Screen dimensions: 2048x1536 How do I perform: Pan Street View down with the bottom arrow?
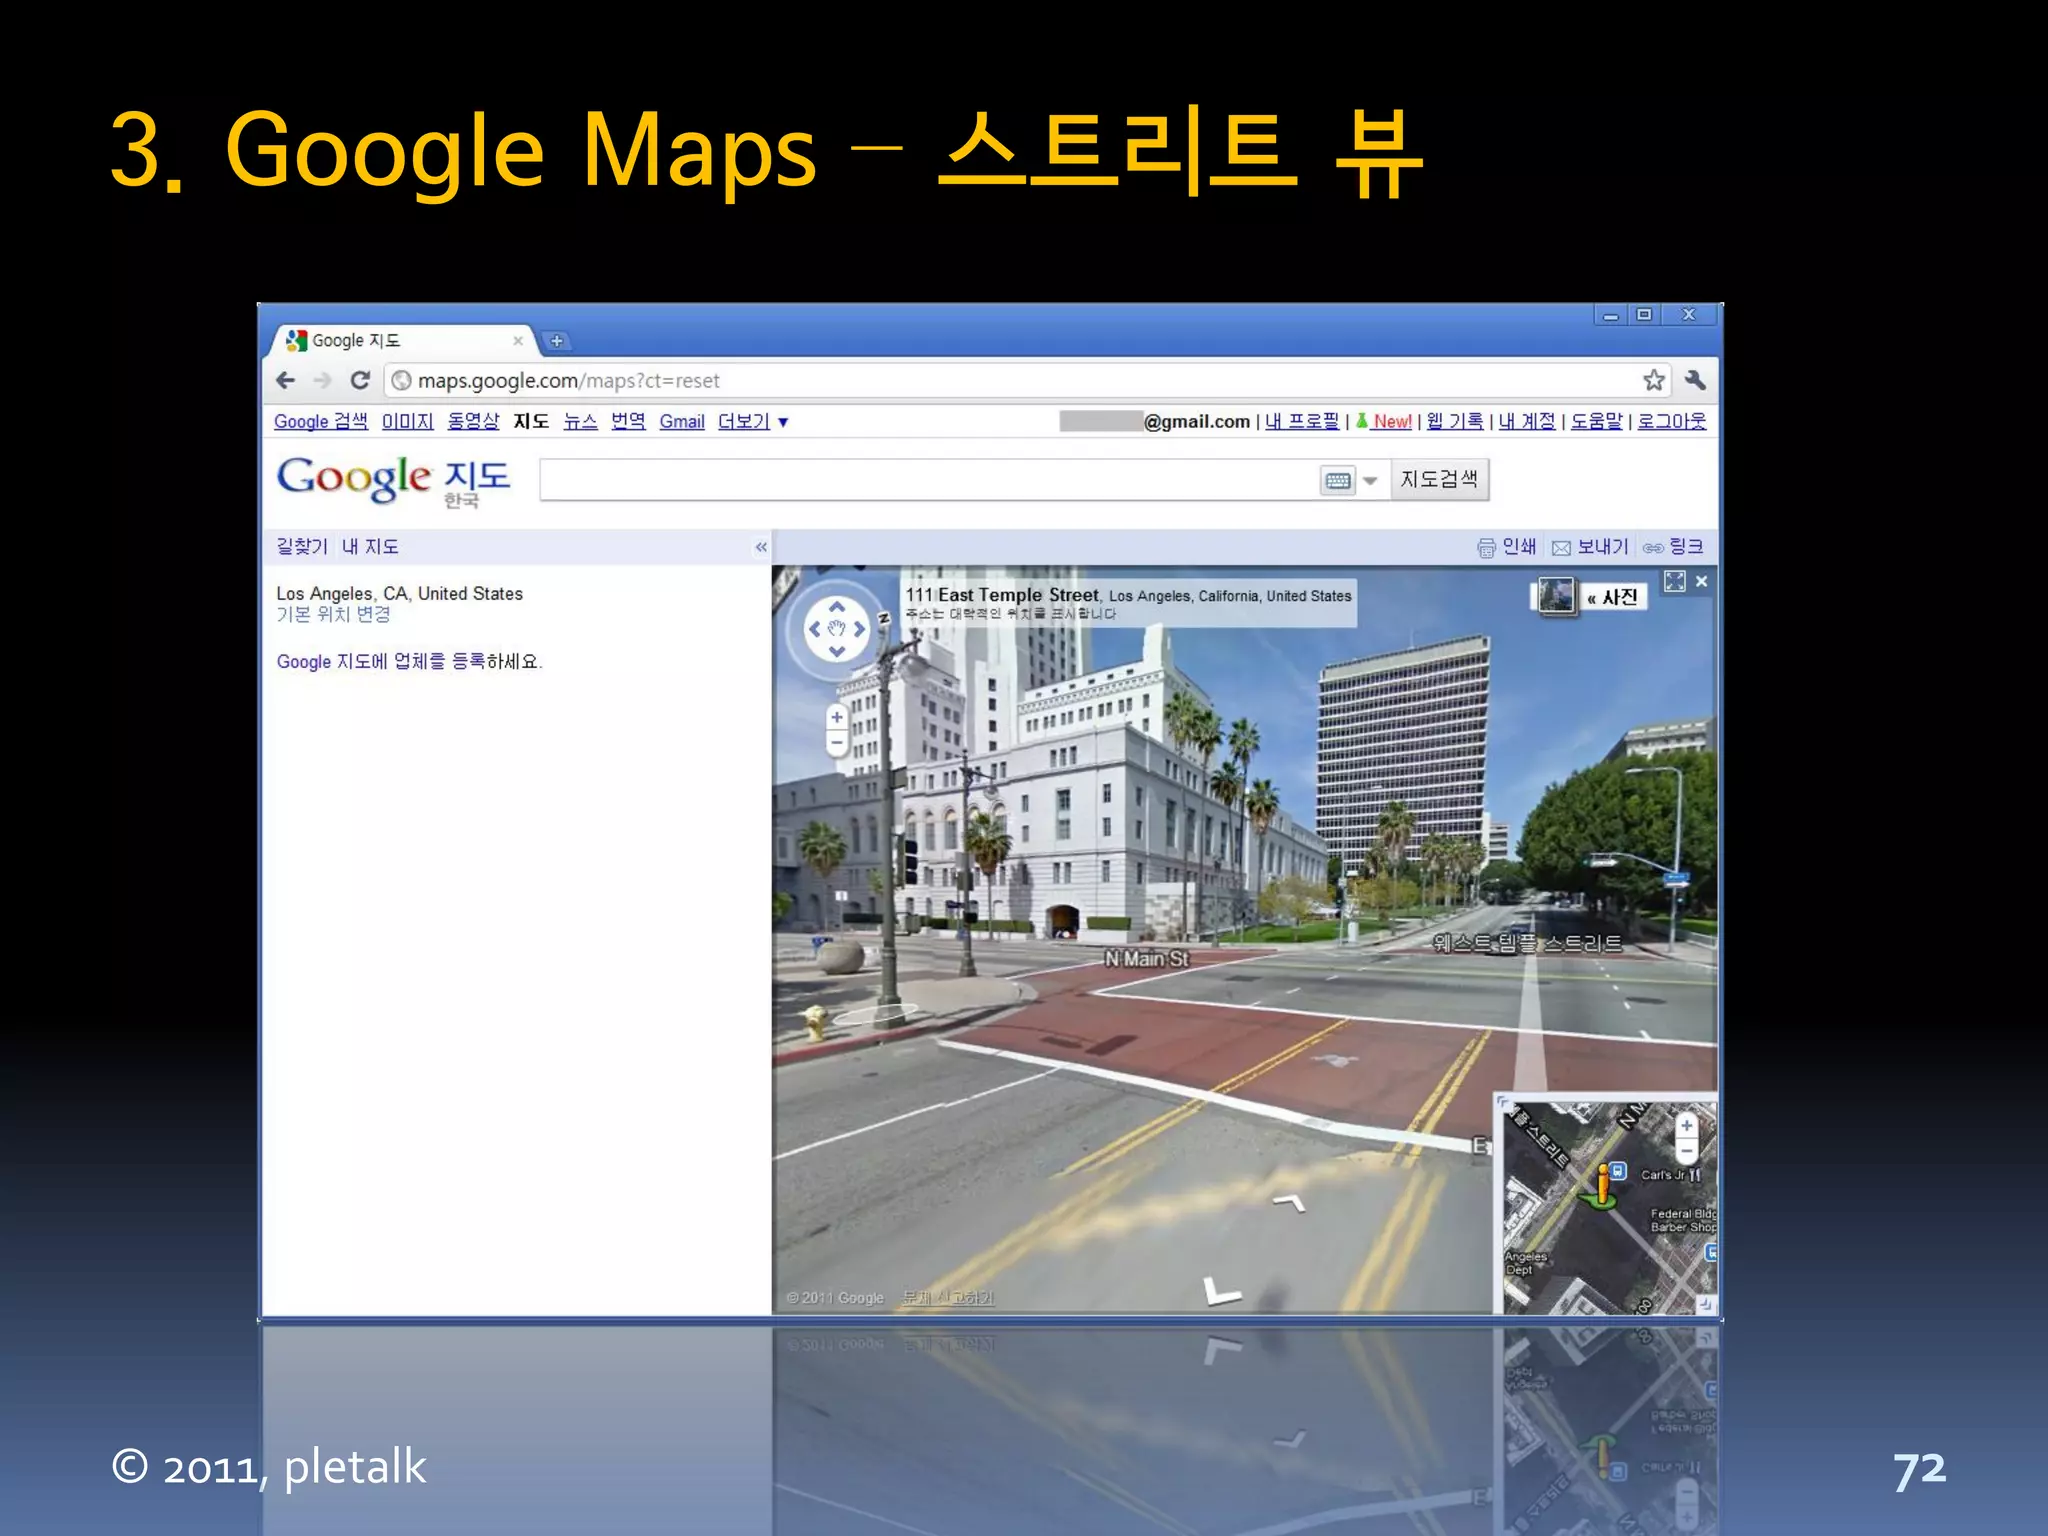(837, 652)
